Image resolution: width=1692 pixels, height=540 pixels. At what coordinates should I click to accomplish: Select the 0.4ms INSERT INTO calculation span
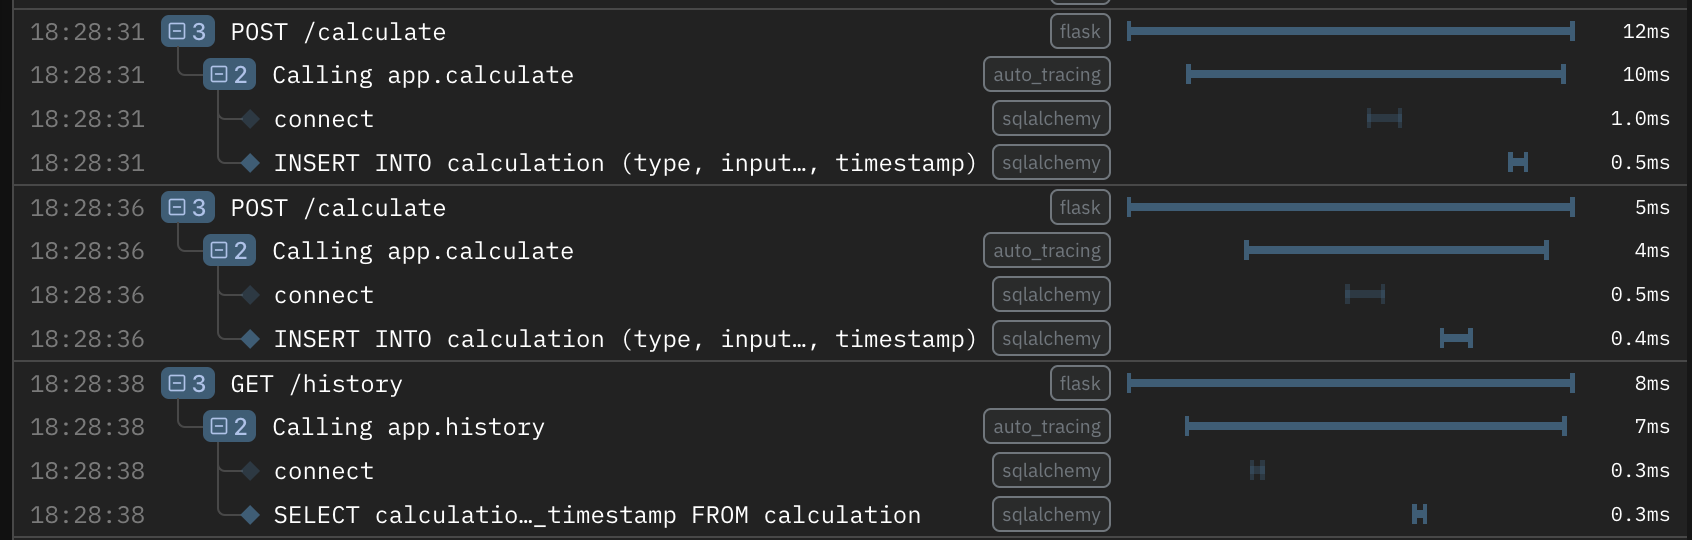pyautogui.click(x=624, y=339)
